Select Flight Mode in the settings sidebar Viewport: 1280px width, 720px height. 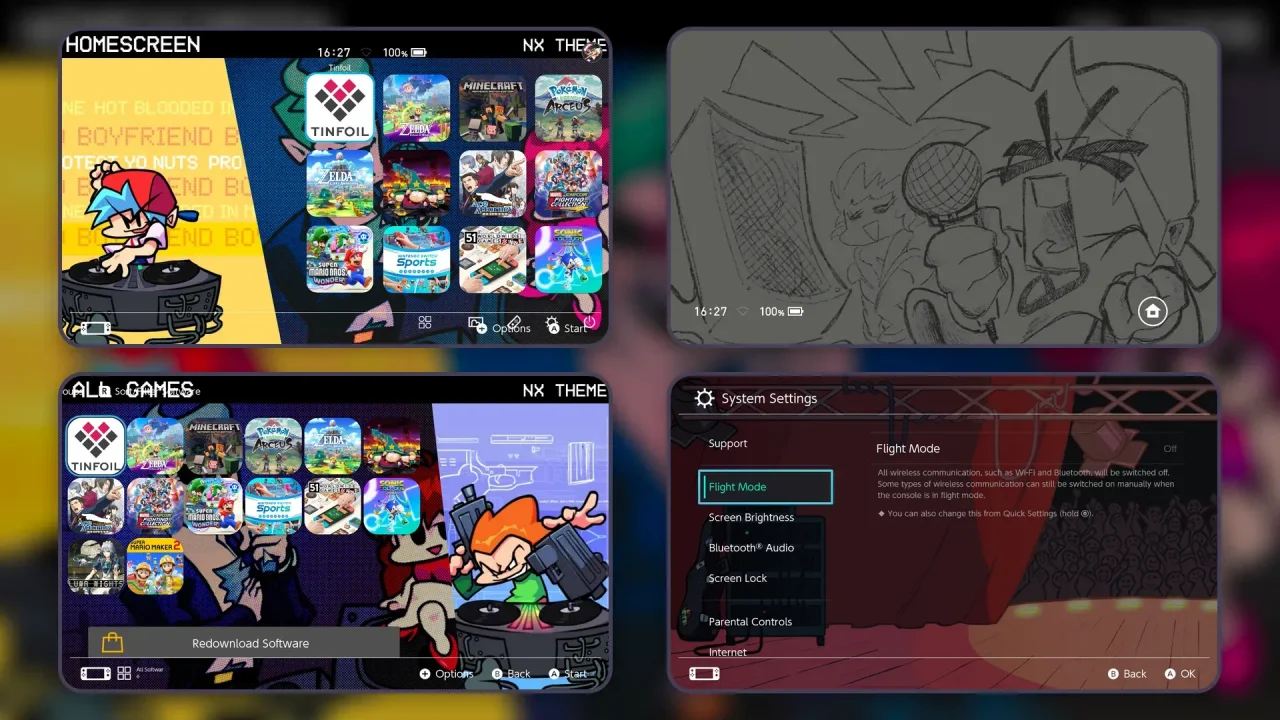click(765, 487)
